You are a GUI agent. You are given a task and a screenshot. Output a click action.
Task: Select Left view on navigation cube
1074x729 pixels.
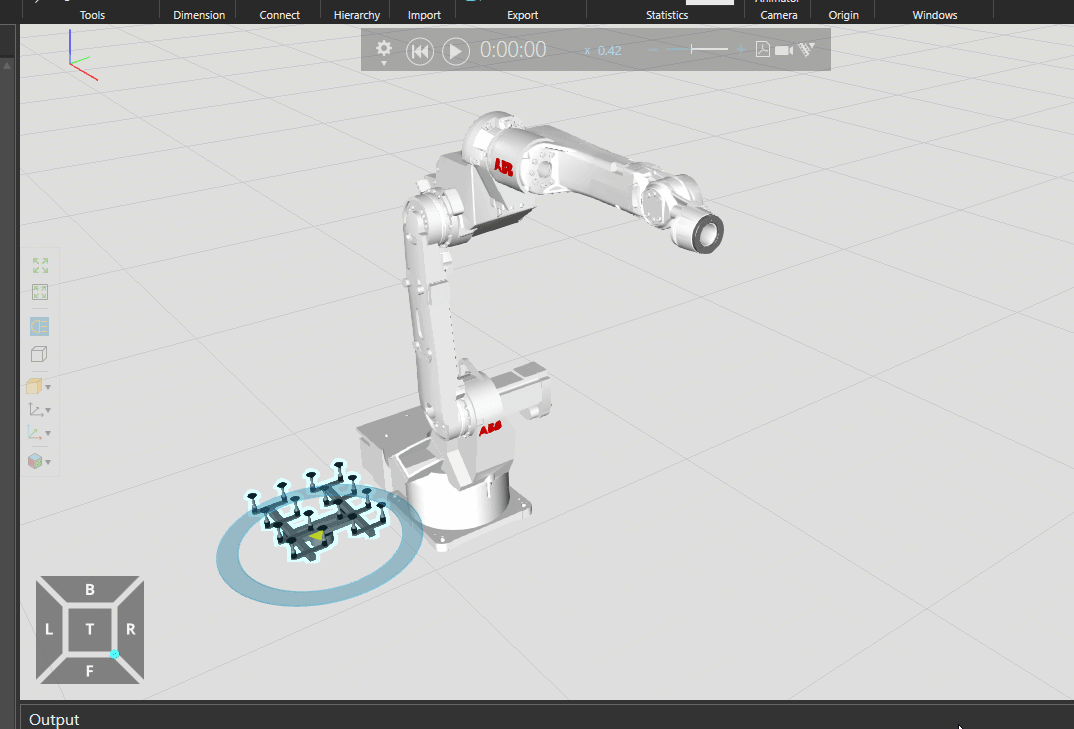click(x=49, y=630)
